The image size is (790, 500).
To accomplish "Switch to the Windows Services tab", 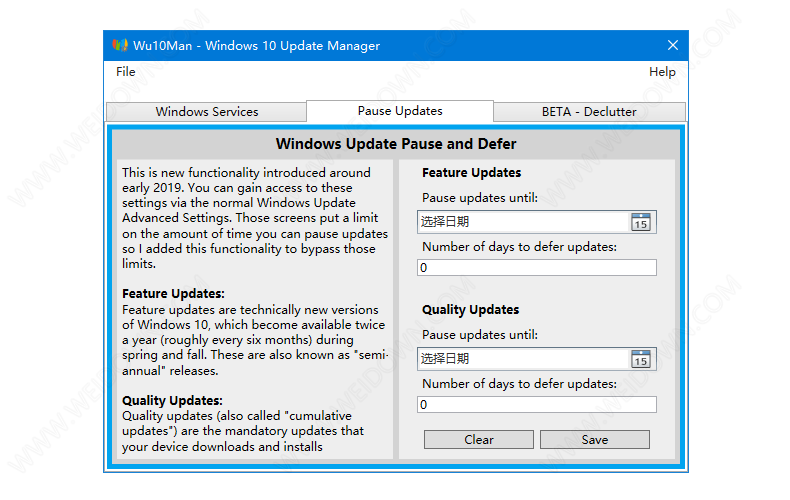I will pyautogui.click(x=207, y=112).
